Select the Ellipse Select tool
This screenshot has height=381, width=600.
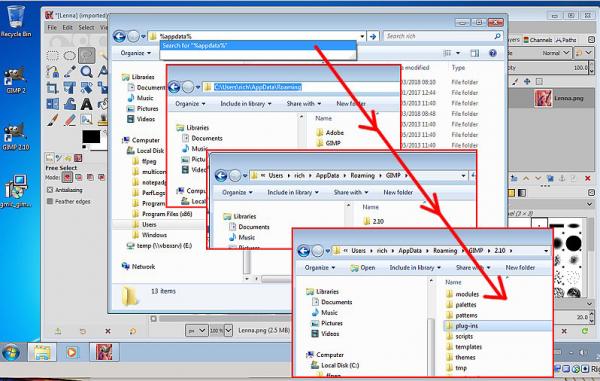click(x=70, y=56)
